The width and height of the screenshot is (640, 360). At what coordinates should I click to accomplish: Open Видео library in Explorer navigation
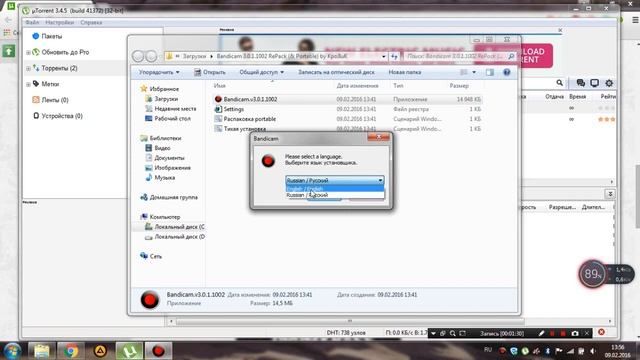click(x=162, y=148)
